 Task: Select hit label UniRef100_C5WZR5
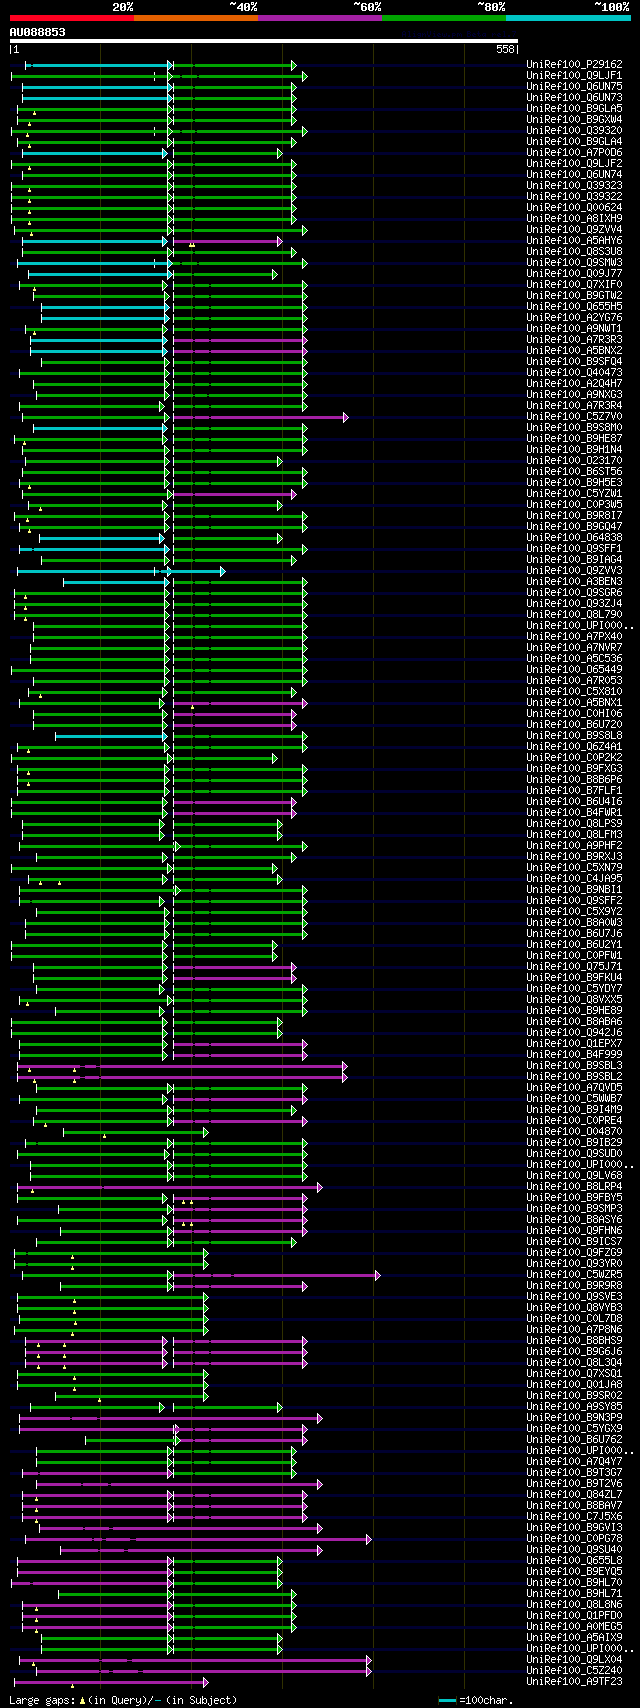[574, 1275]
